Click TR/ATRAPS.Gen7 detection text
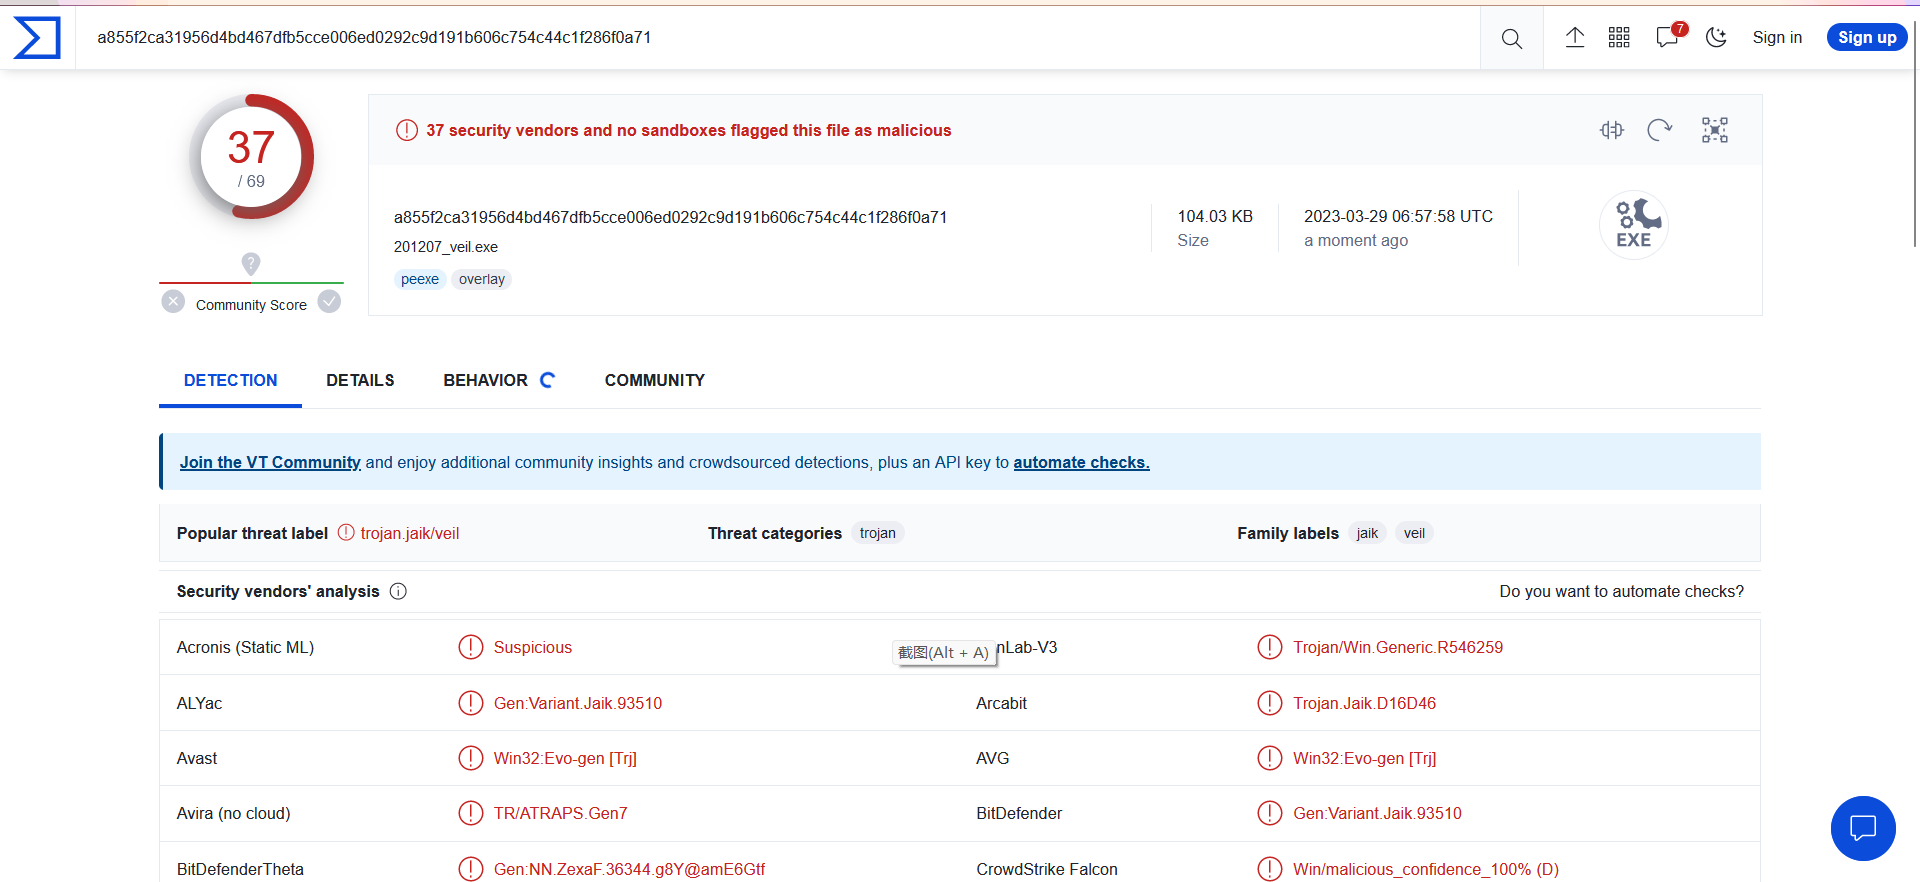The image size is (1920, 882). pyautogui.click(x=561, y=813)
